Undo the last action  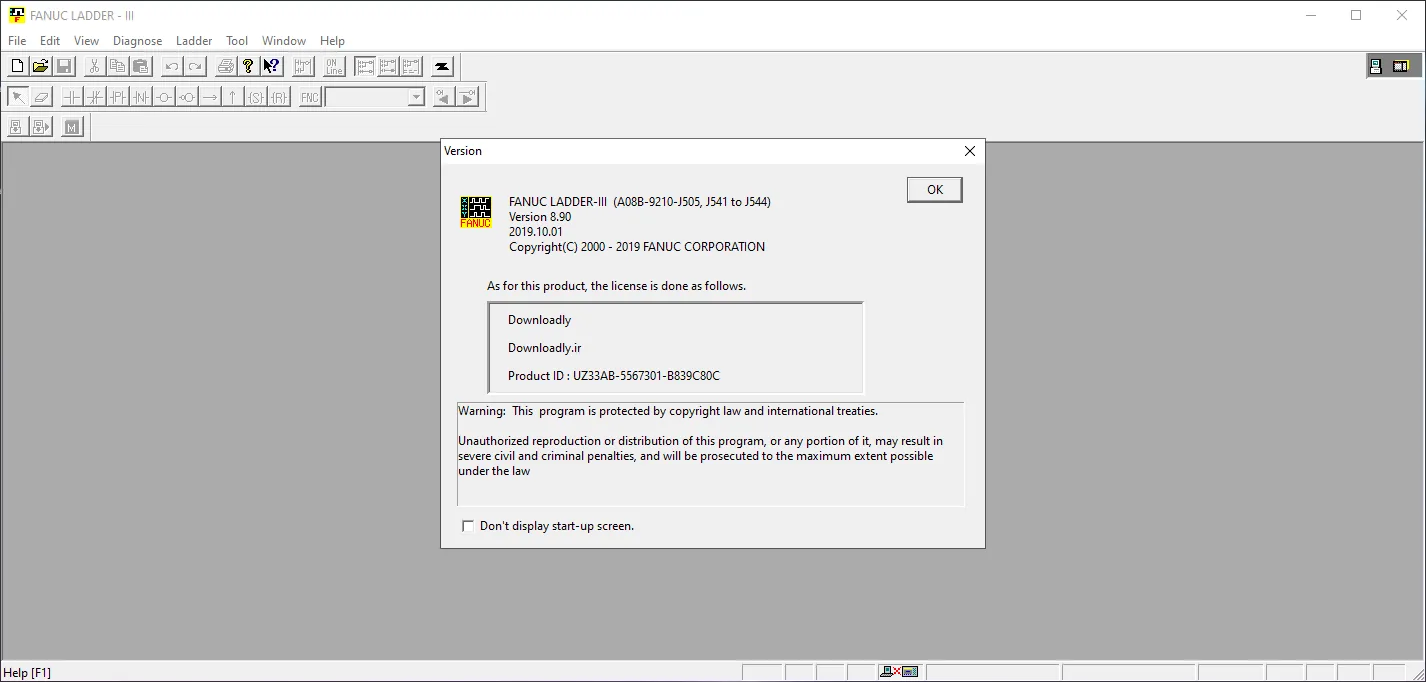coord(172,67)
